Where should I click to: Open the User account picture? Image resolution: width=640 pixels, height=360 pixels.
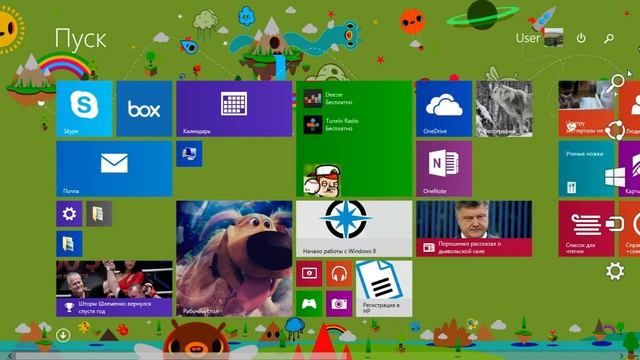point(553,38)
